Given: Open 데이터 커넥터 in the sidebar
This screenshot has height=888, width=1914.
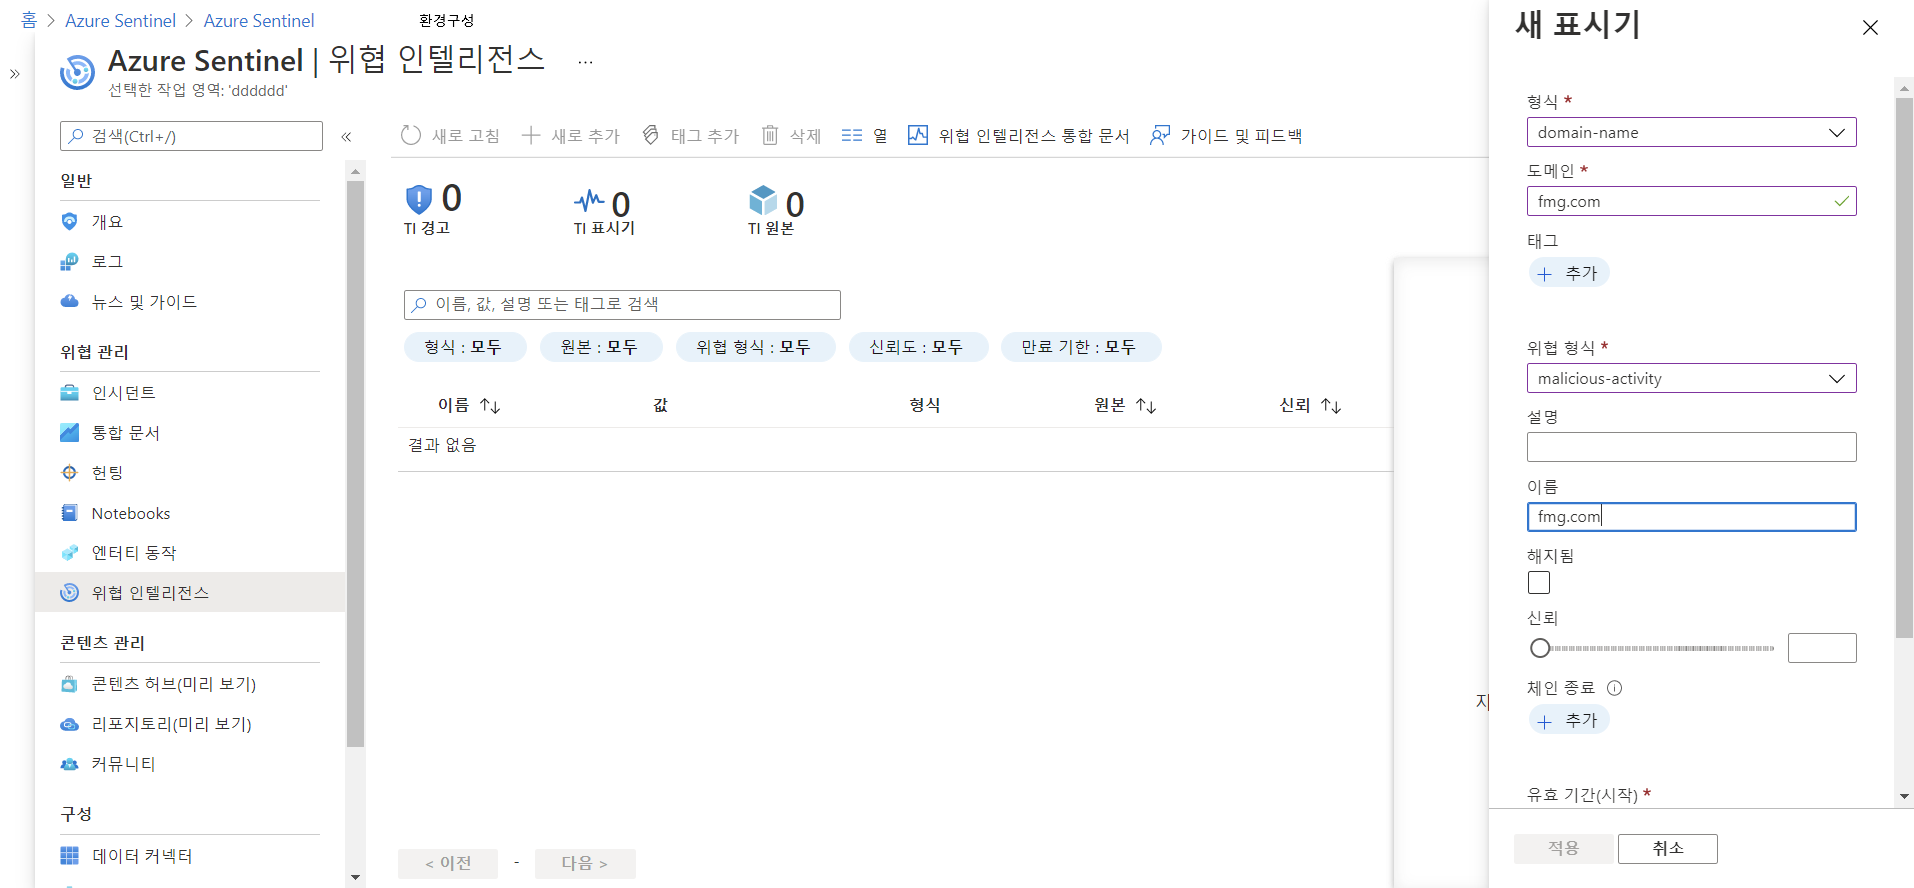Looking at the screenshot, I should point(190,856).
